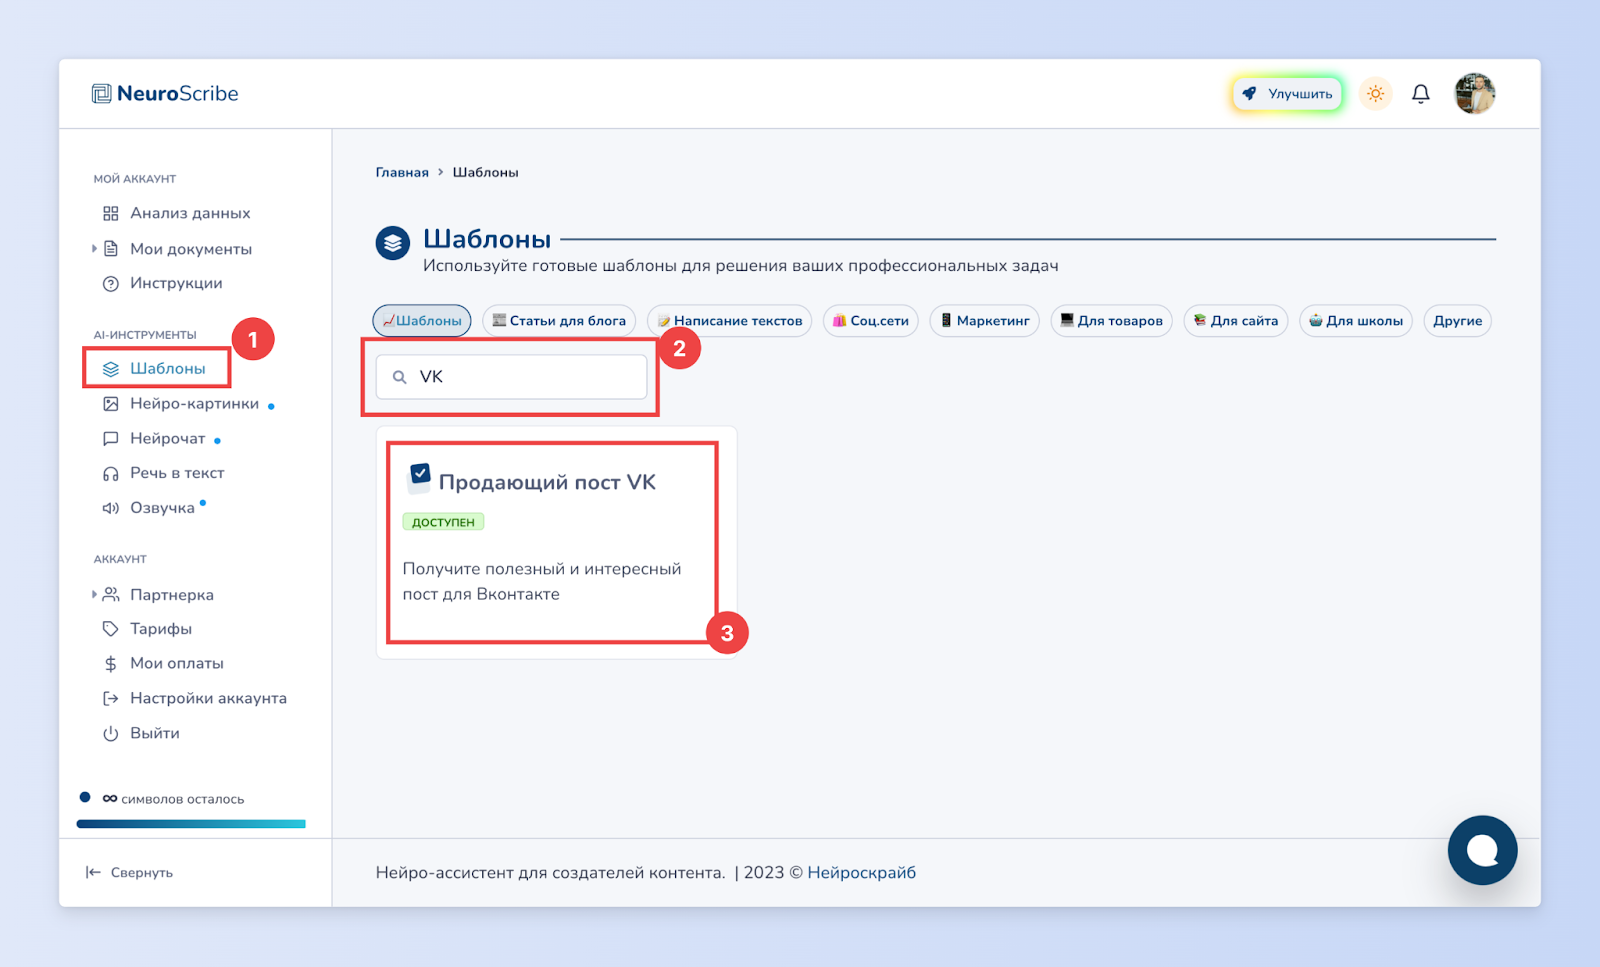The image size is (1600, 967).
Task: Open Партнерка in the sidebar
Action: click(159, 595)
